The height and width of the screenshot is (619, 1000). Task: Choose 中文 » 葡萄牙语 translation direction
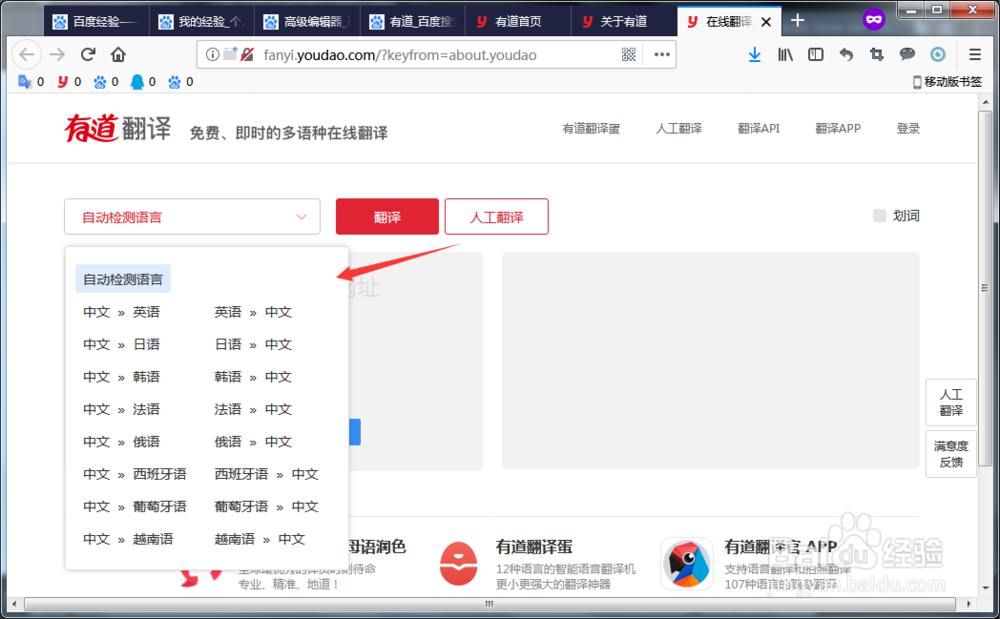click(135, 507)
